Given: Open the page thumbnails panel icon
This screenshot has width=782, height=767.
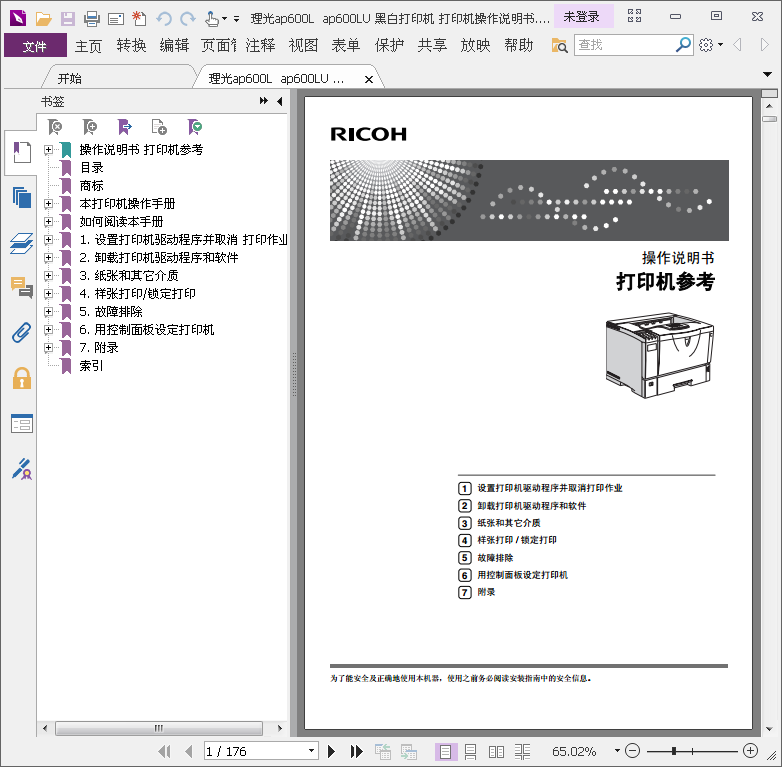Looking at the screenshot, I should [21, 197].
